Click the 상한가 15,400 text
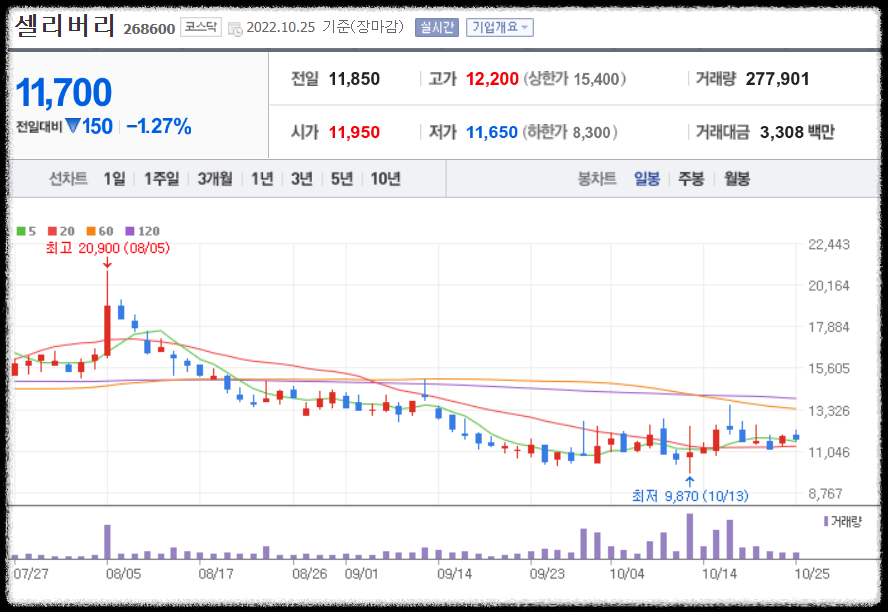This screenshot has height=612, width=888. tap(575, 79)
